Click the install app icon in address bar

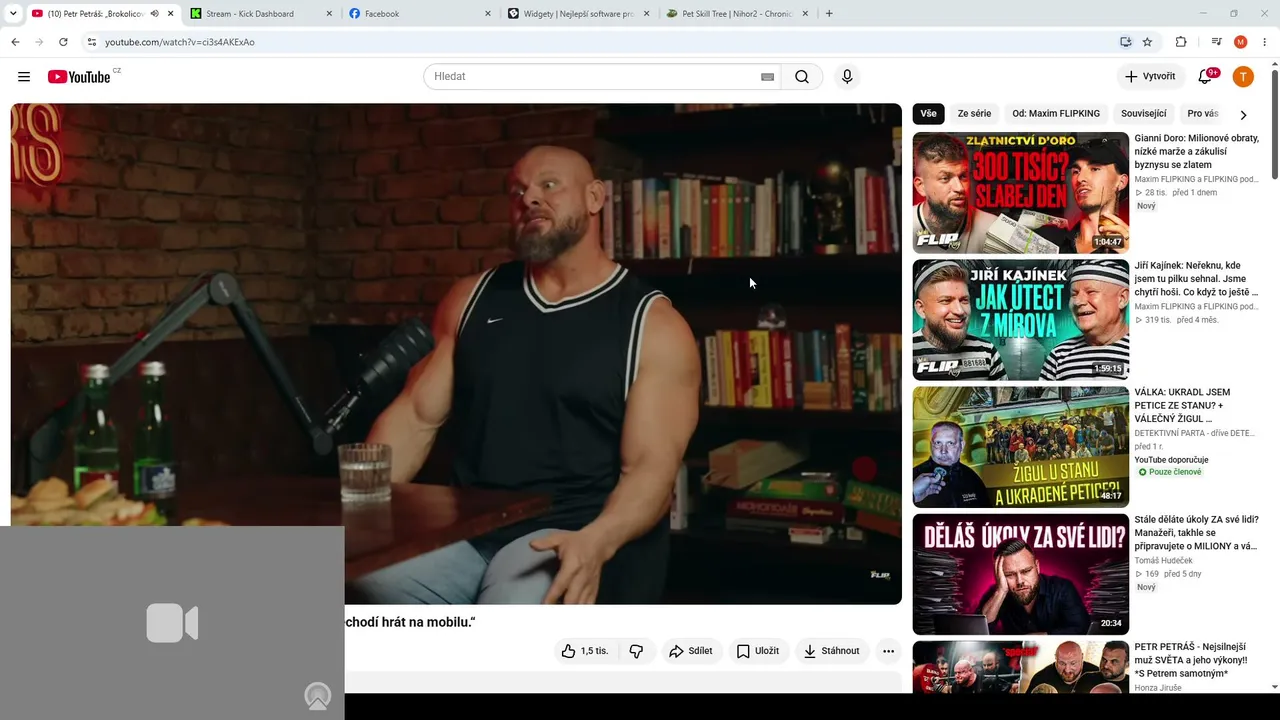(x=1125, y=42)
